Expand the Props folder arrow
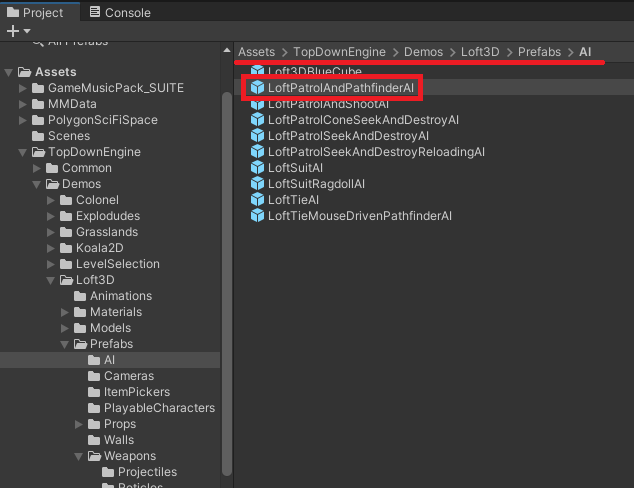The image size is (634, 488). [x=79, y=424]
